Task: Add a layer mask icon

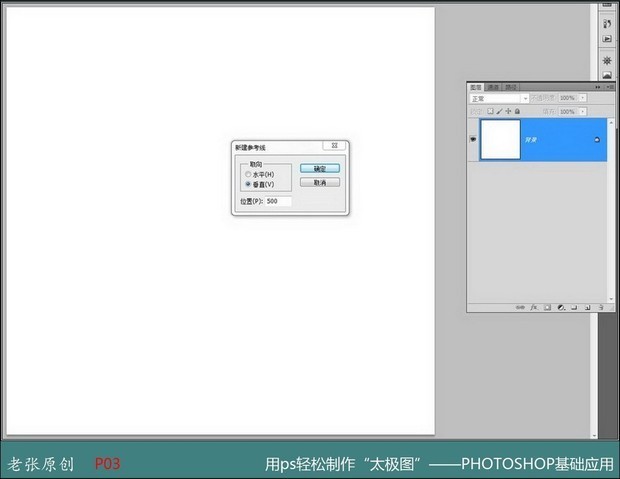Action: click(x=547, y=307)
